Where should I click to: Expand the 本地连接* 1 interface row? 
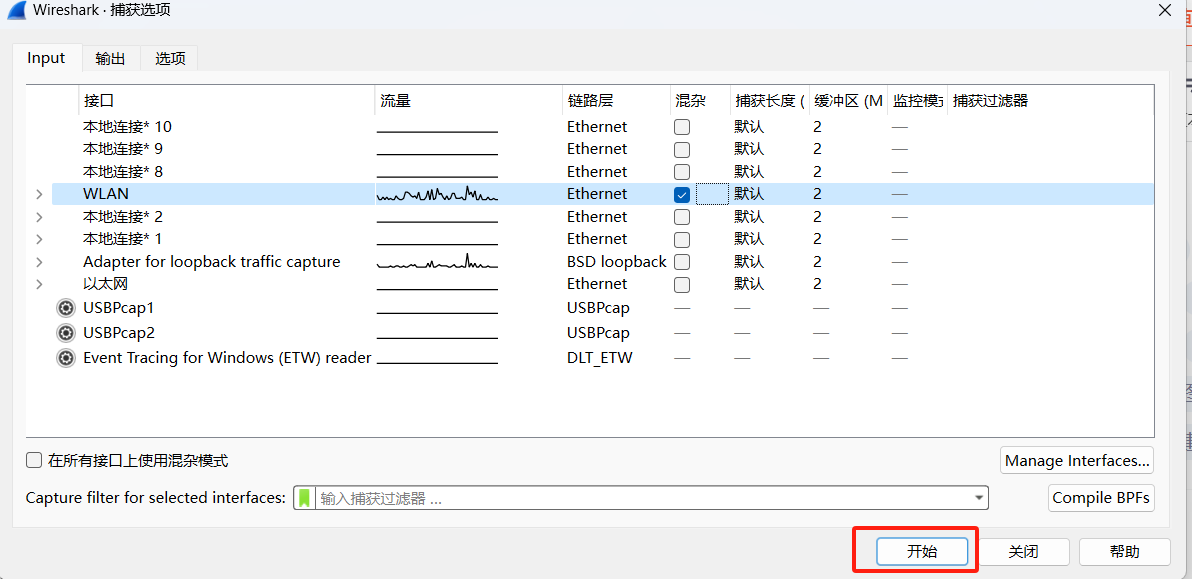coord(39,239)
